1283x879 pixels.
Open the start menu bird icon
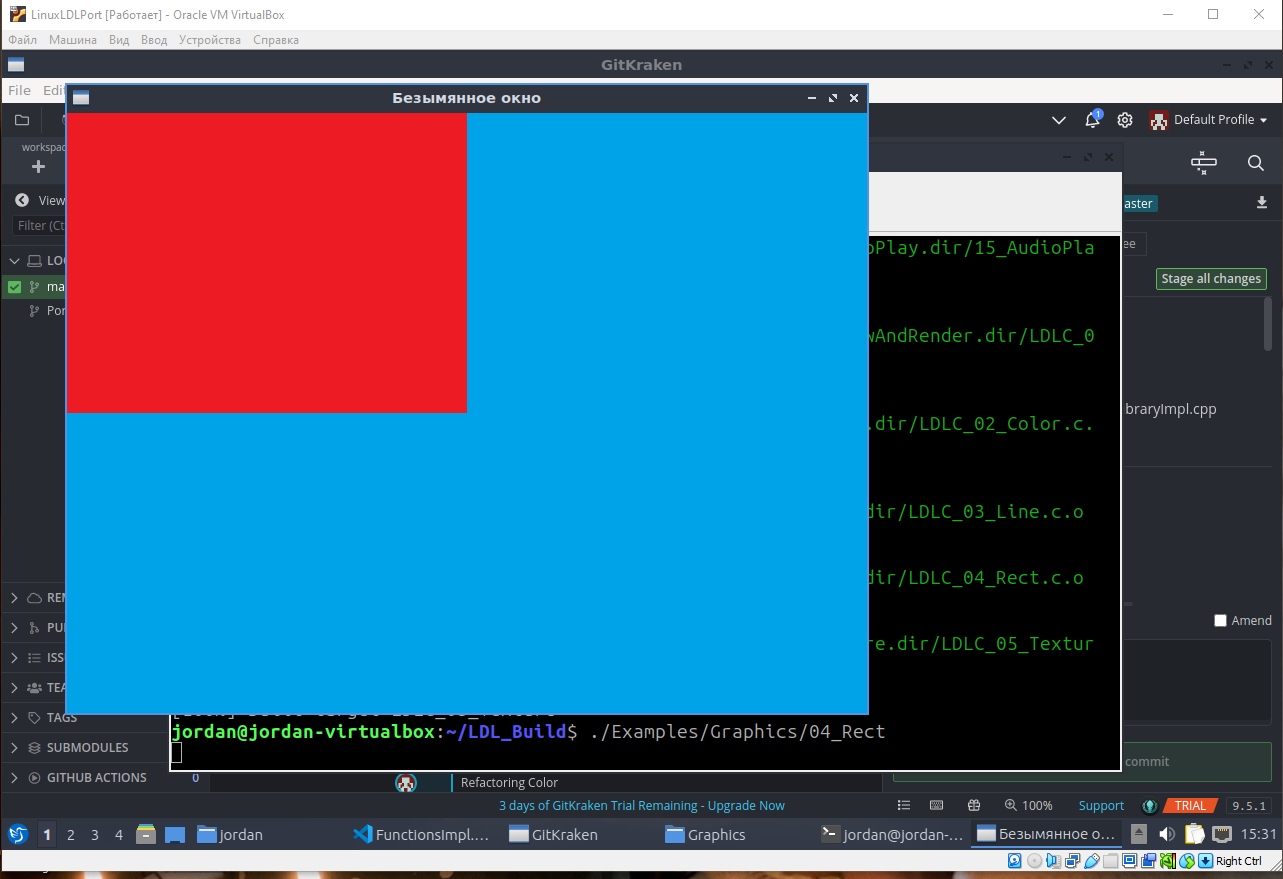click(x=18, y=834)
